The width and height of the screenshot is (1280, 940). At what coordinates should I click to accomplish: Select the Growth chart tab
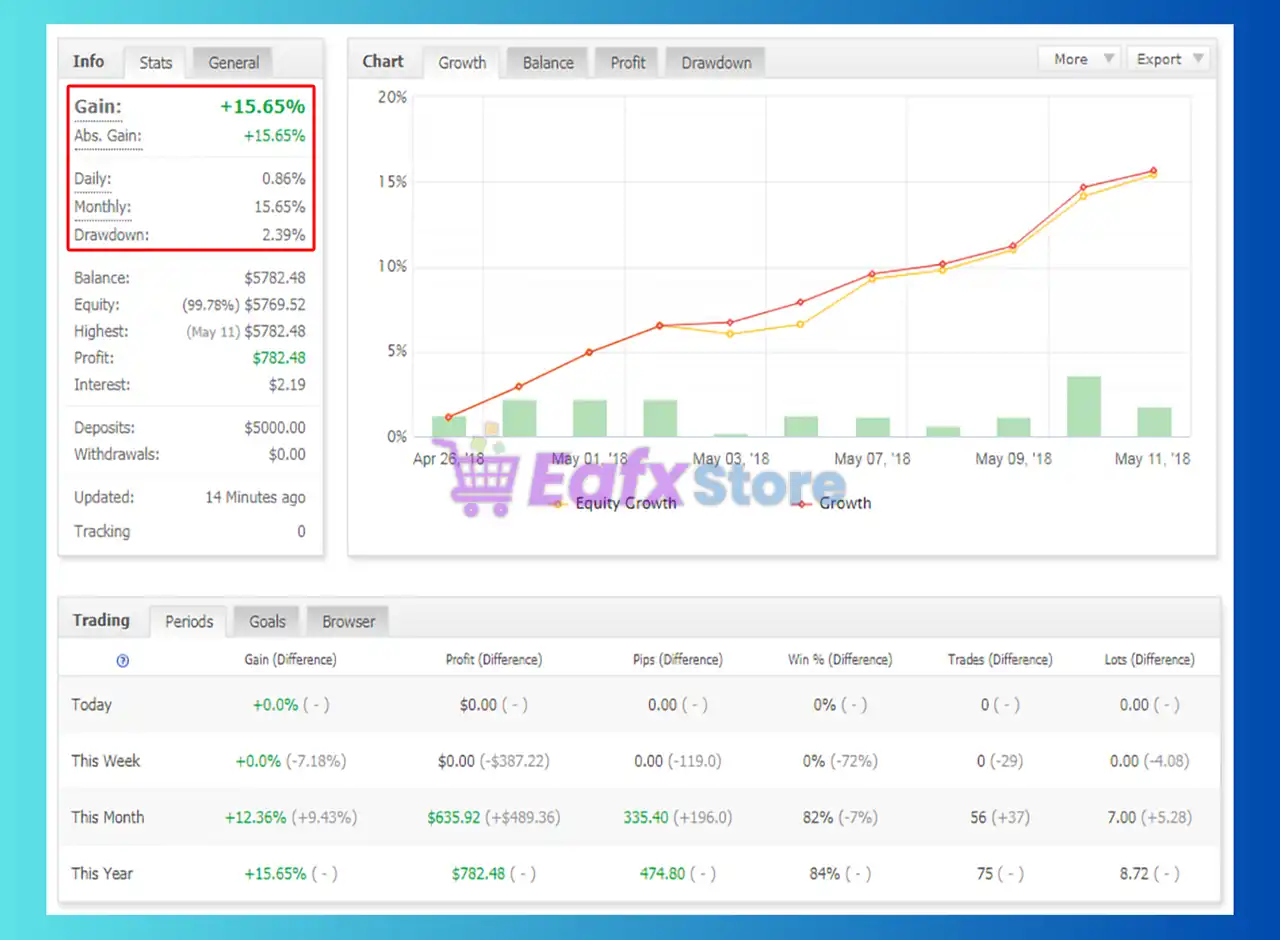point(462,62)
